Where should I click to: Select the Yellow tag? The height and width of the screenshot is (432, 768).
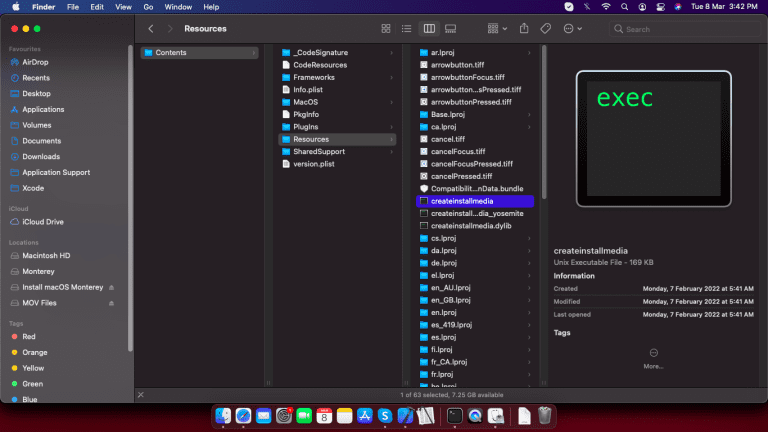(x=33, y=368)
